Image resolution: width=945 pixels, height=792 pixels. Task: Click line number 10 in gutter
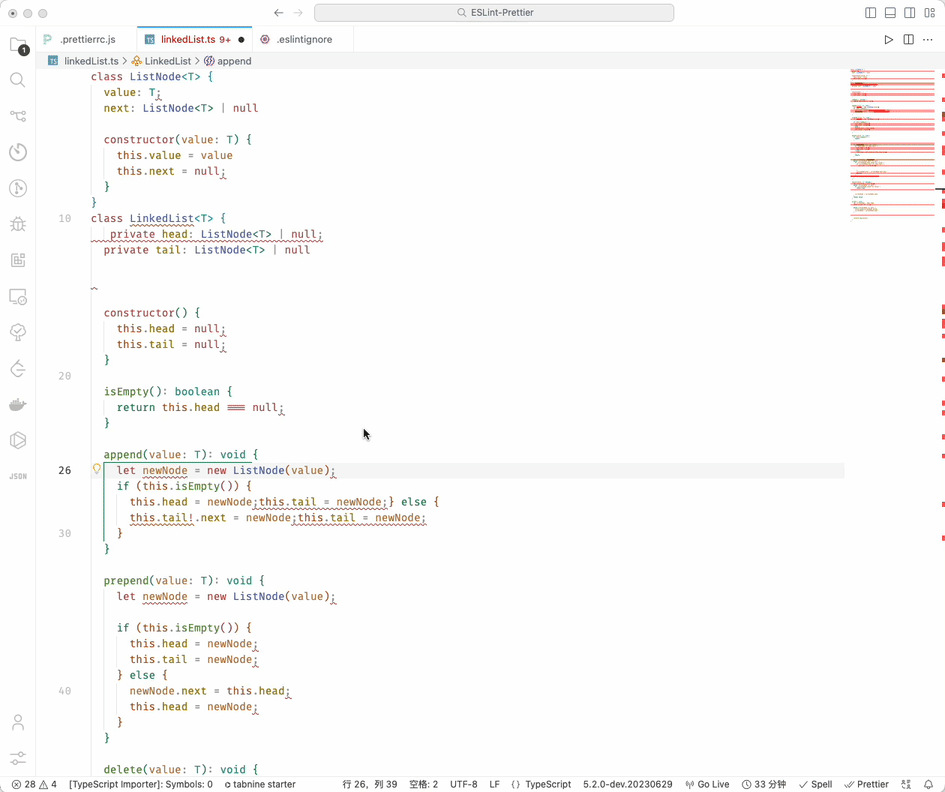pos(64,218)
